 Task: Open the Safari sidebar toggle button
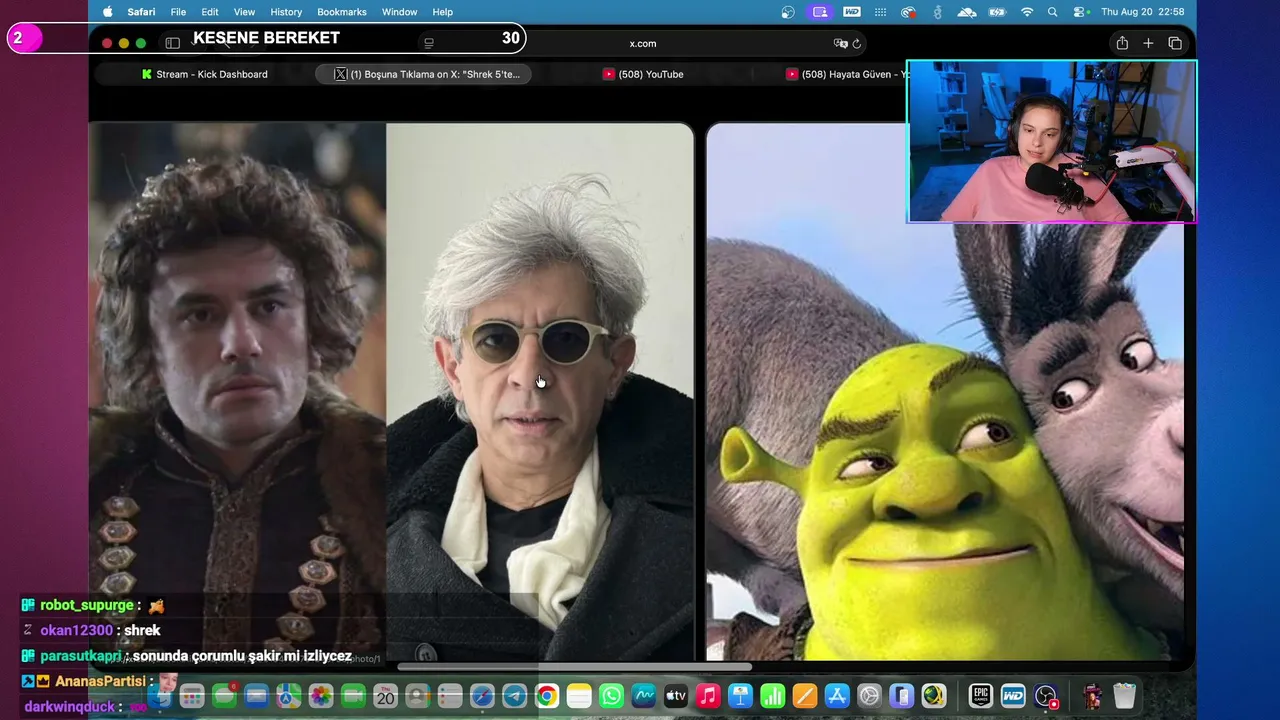point(172,43)
